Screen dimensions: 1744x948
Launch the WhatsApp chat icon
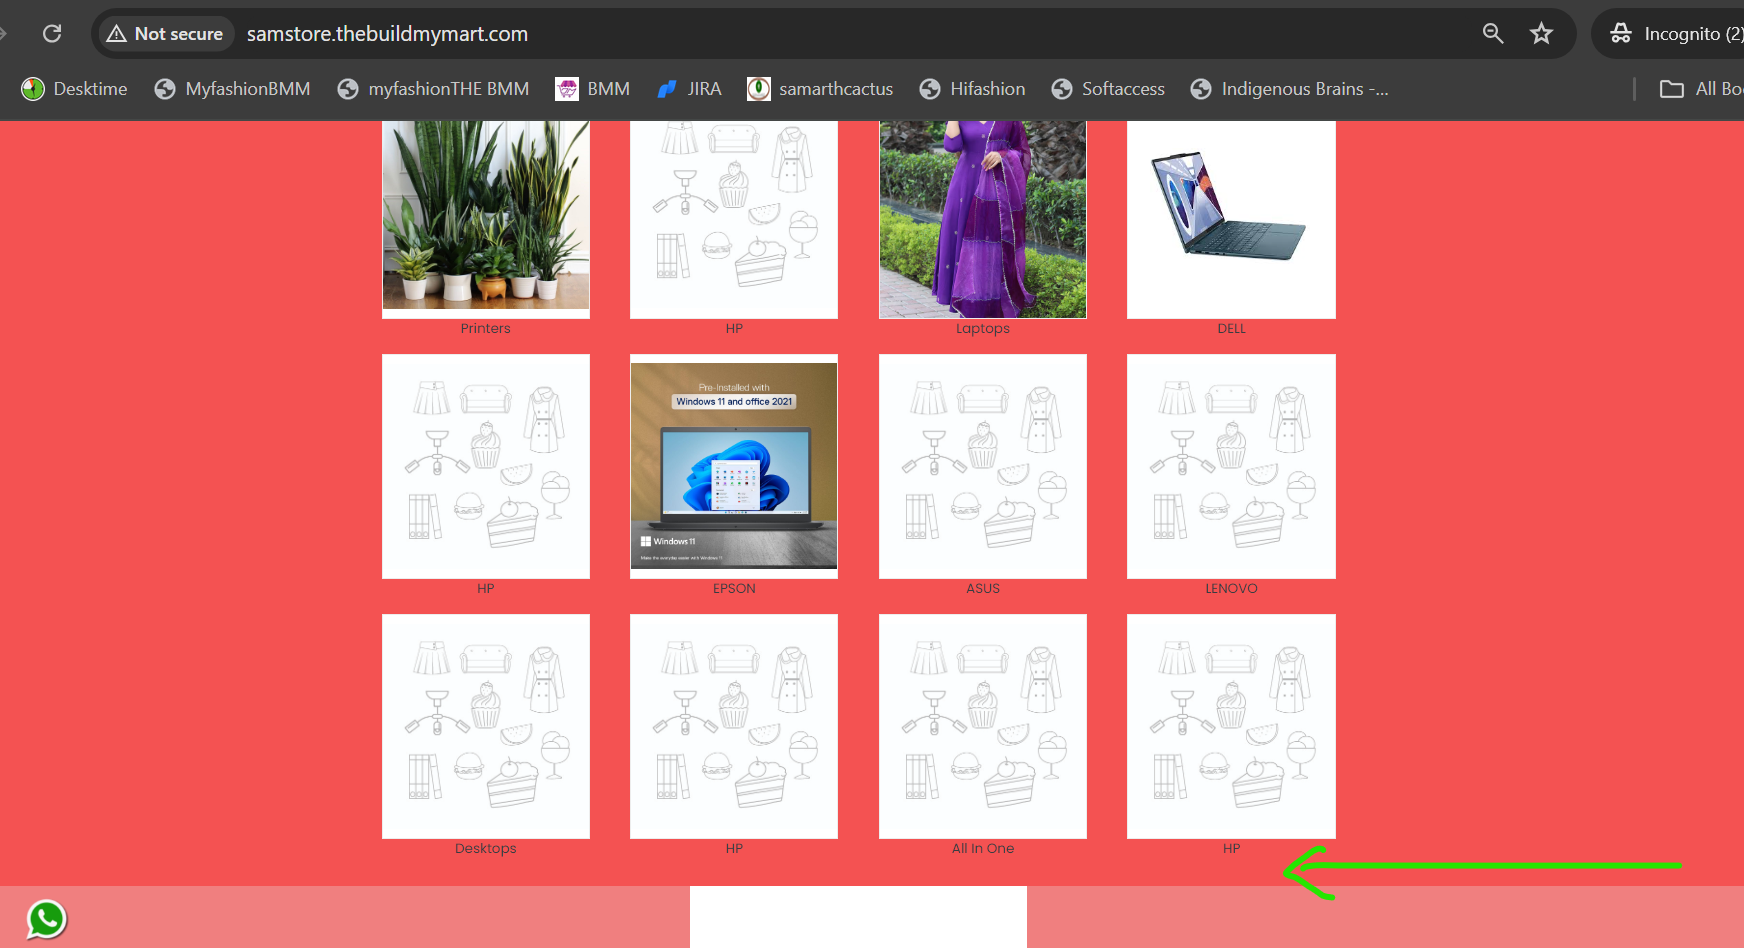tap(46, 919)
